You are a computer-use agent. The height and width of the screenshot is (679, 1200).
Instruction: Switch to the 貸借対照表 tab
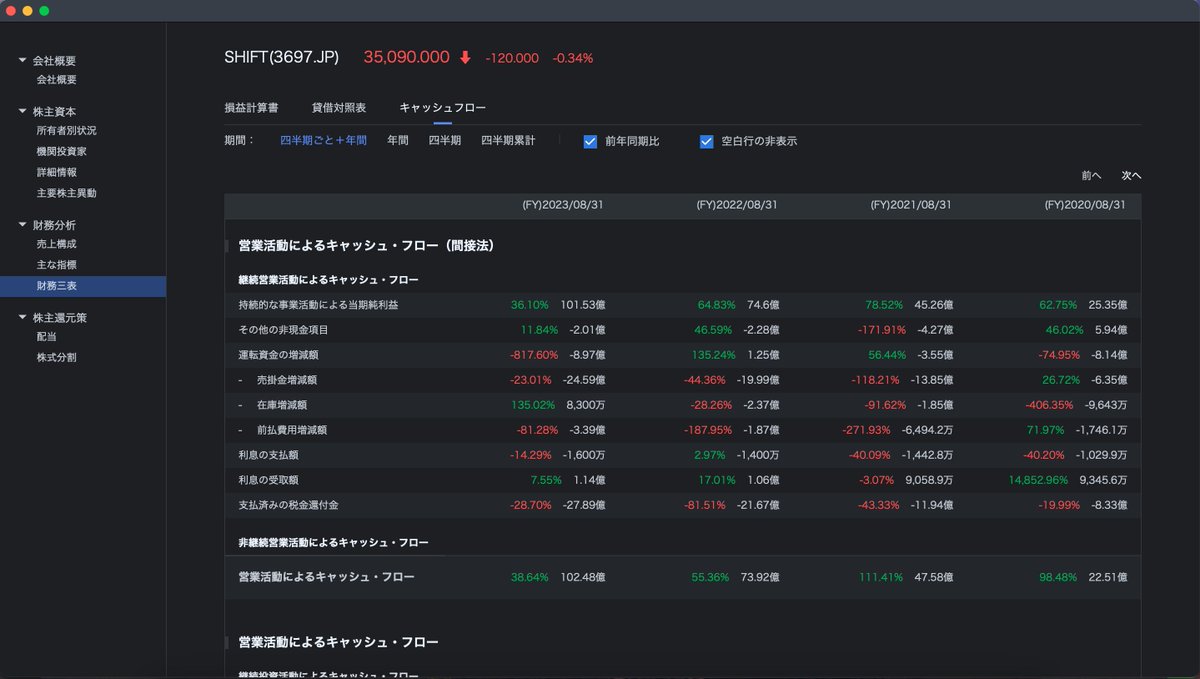tap(339, 107)
